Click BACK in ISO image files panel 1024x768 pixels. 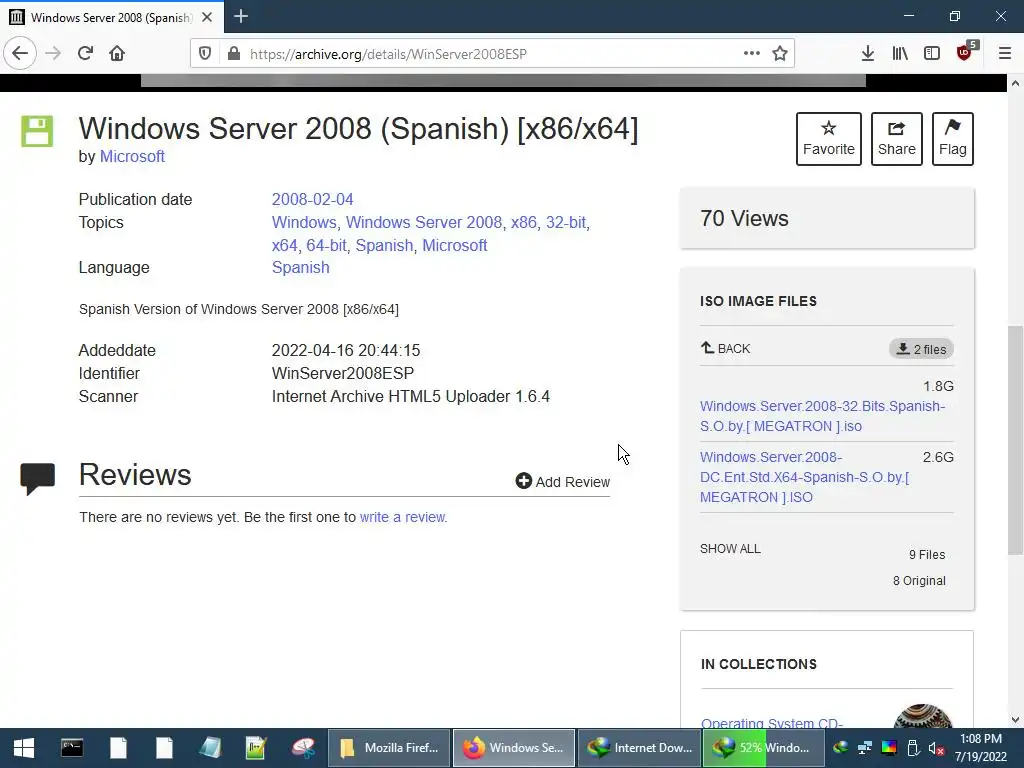click(x=726, y=348)
